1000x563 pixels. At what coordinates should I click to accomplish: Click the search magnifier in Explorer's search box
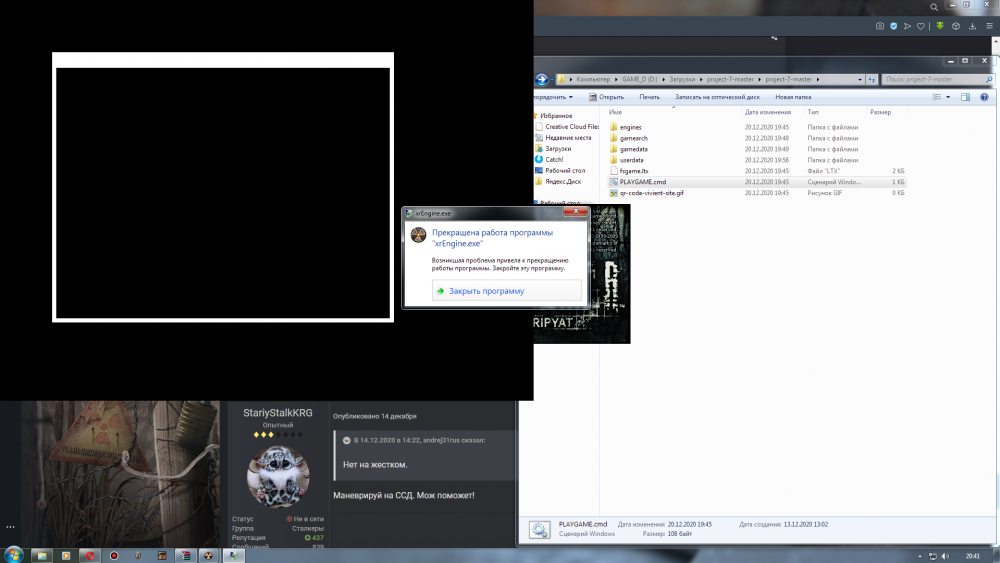(x=989, y=79)
